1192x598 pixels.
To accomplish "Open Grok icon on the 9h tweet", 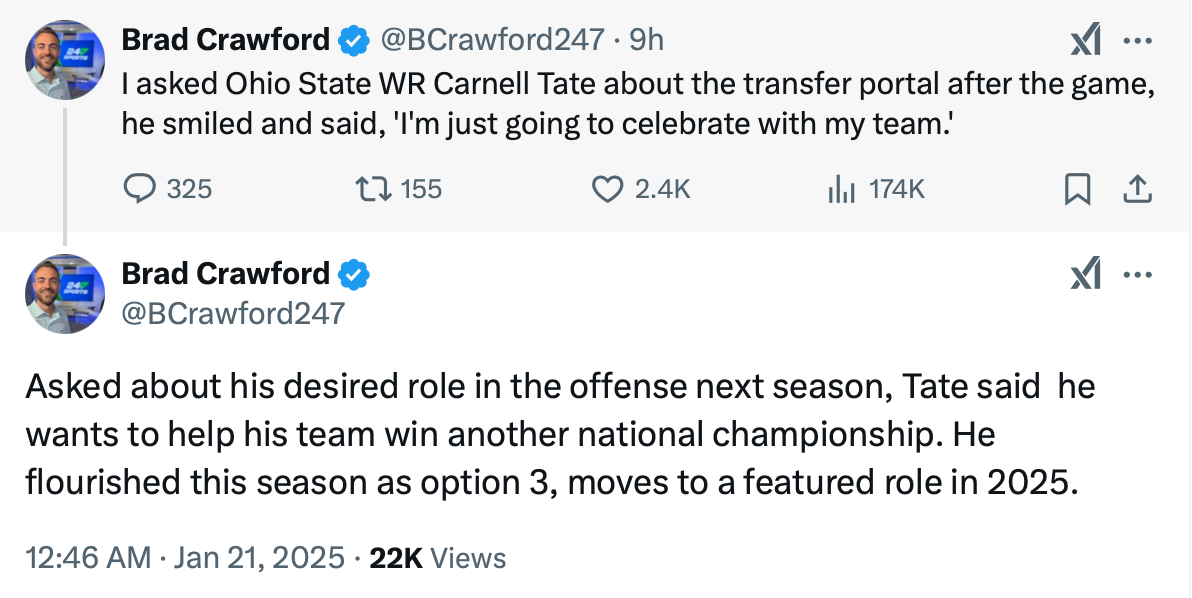I will pos(1084,40).
